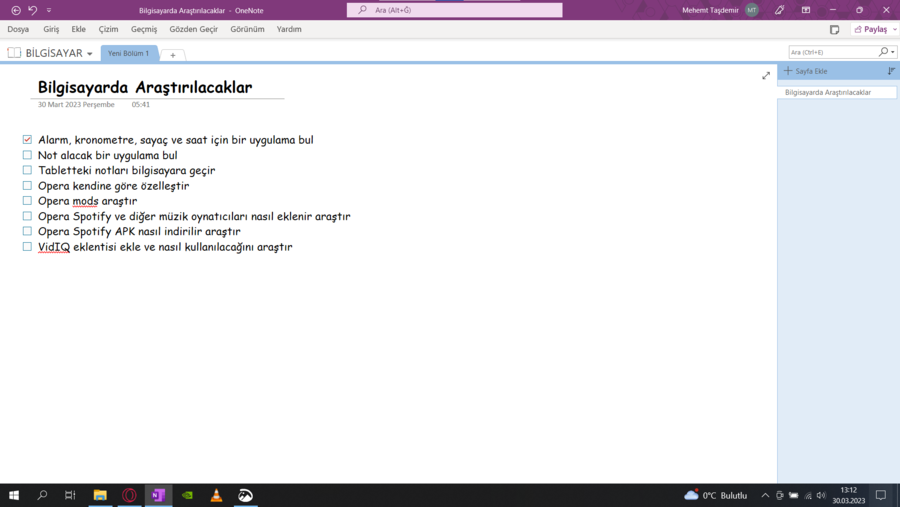
Task: Select Bilgisayarda Araştırılacaklar page in list
Action: click(837, 92)
